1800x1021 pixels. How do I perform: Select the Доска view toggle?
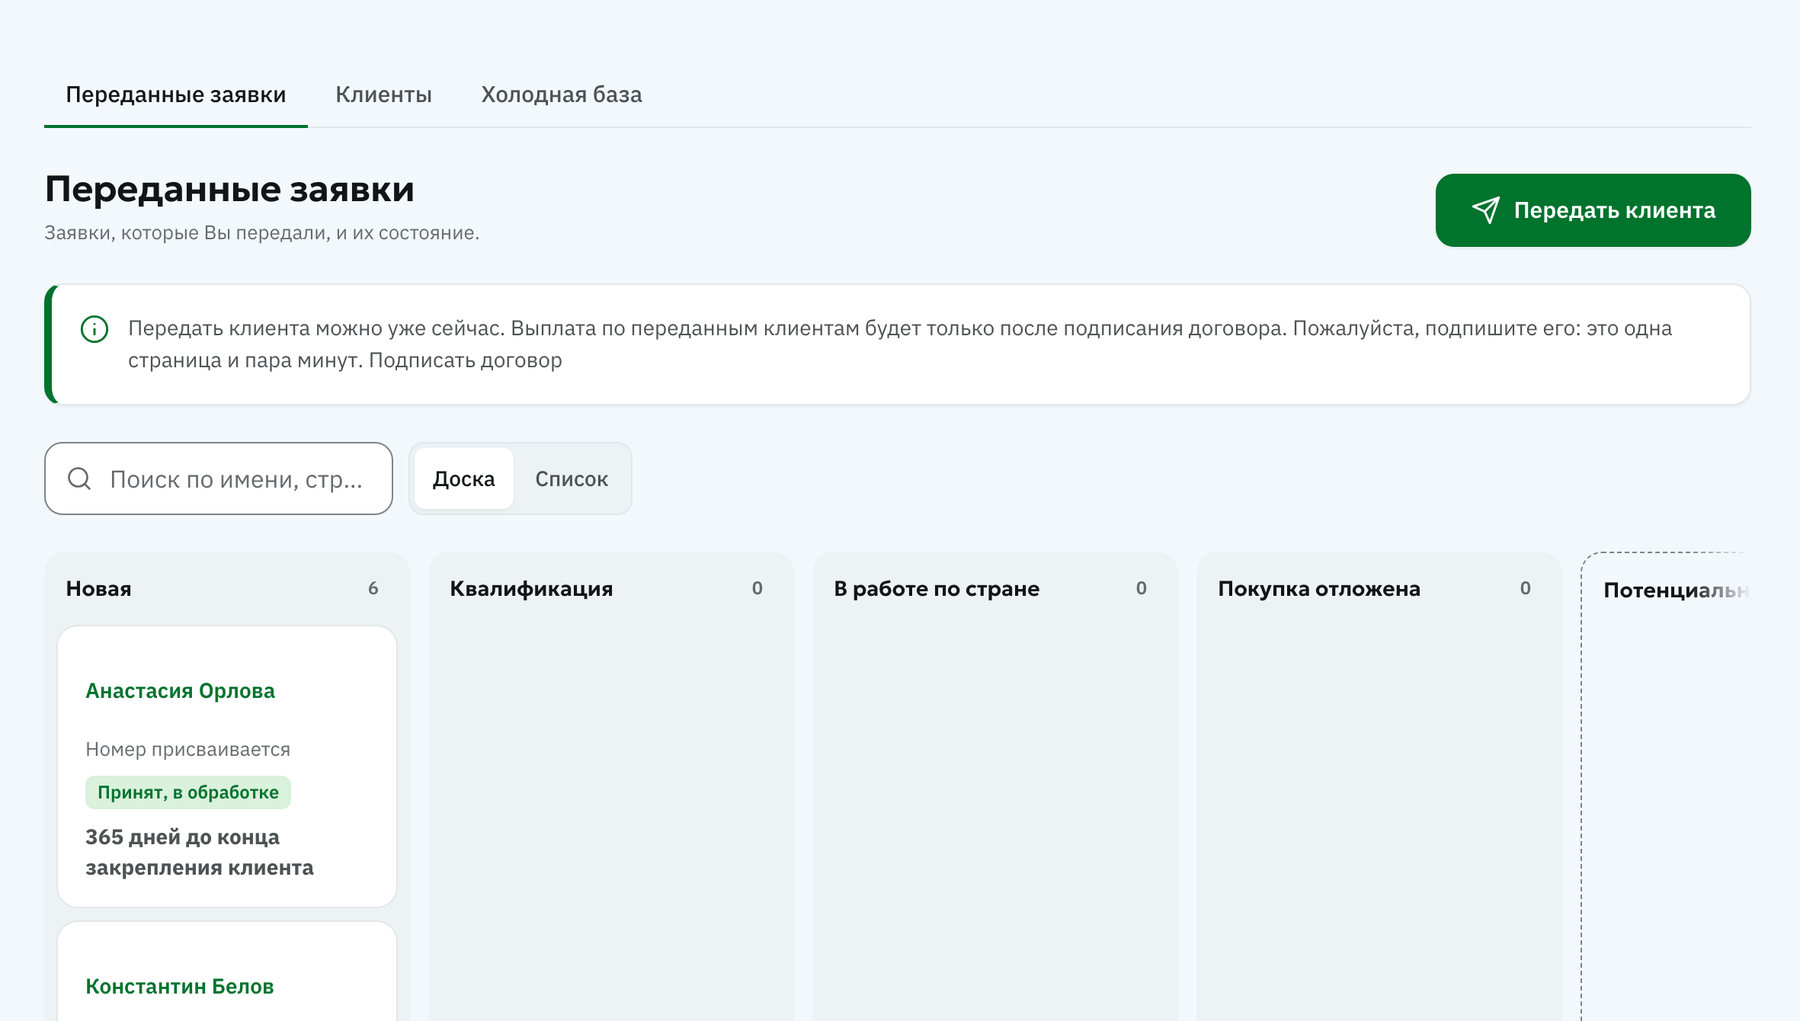pyautogui.click(x=464, y=479)
